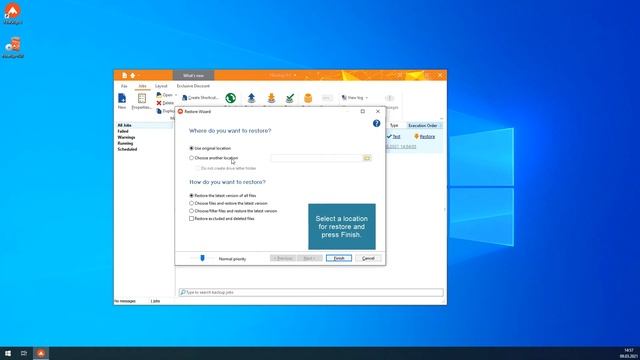Click the New backup job icon
This screenshot has height=360, width=640.
point(122,98)
